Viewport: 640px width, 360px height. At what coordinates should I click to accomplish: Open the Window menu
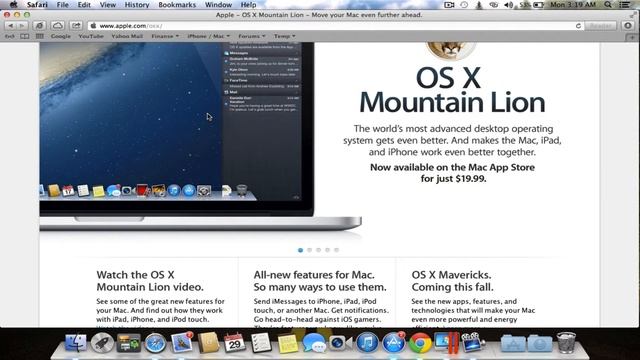point(218,5)
